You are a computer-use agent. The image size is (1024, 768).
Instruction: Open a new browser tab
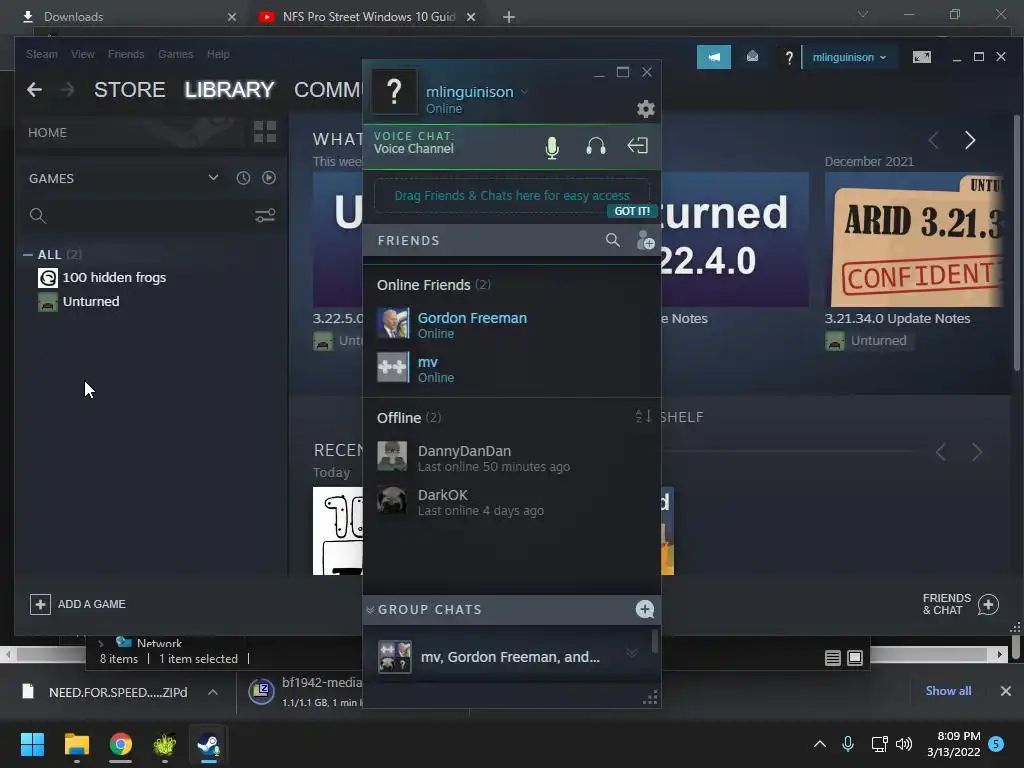509,17
